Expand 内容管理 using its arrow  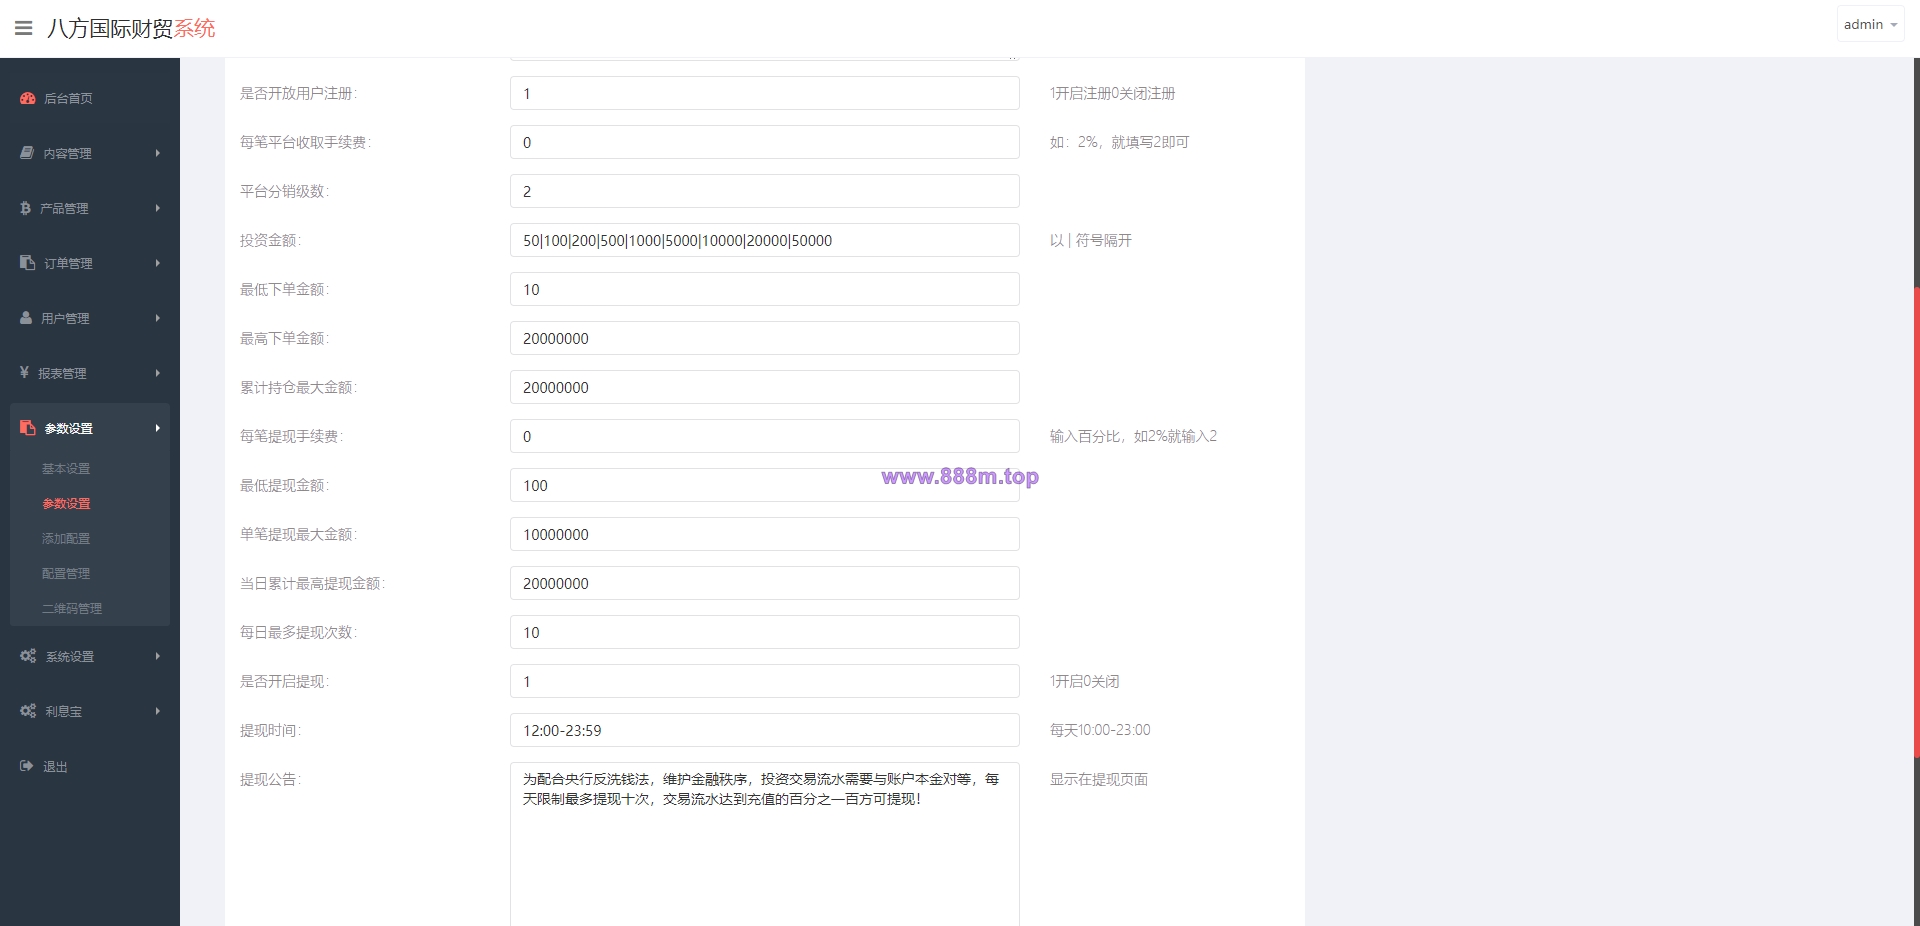[x=158, y=153]
